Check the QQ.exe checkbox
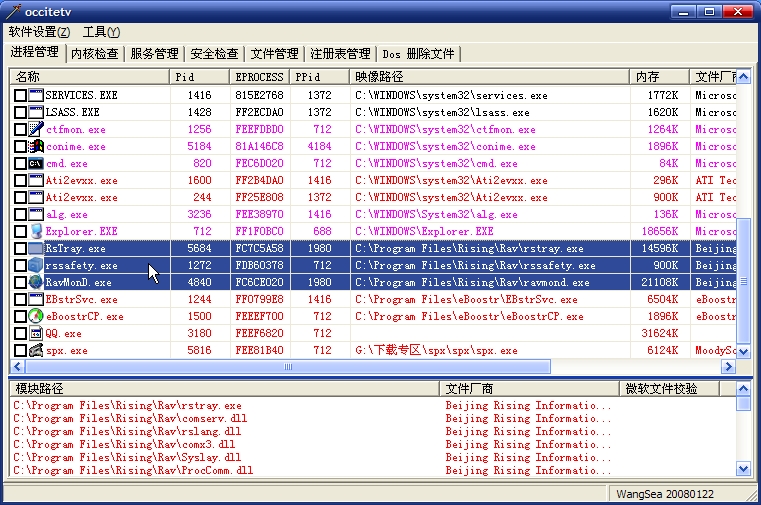The width and height of the screenshot is (761, 505). coord(20,333)
